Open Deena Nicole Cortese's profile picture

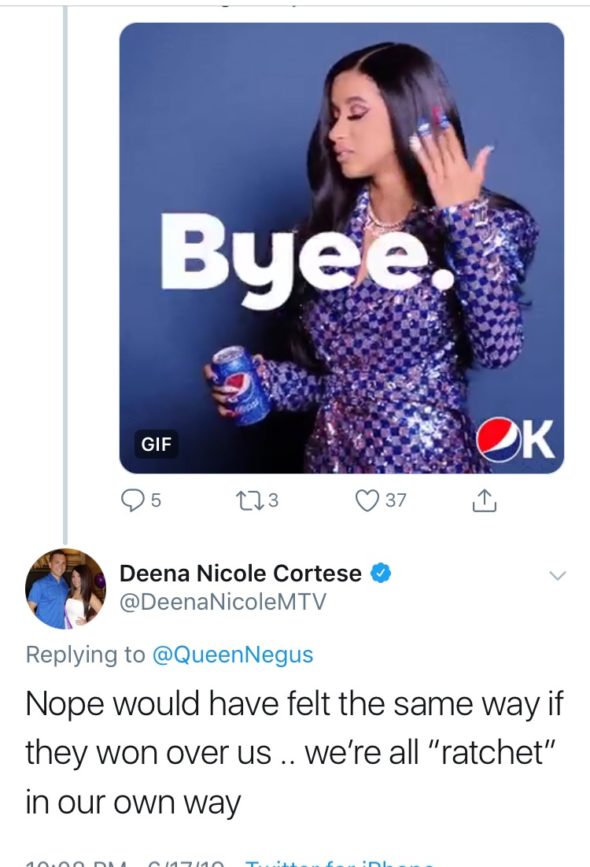pos(65,588)
